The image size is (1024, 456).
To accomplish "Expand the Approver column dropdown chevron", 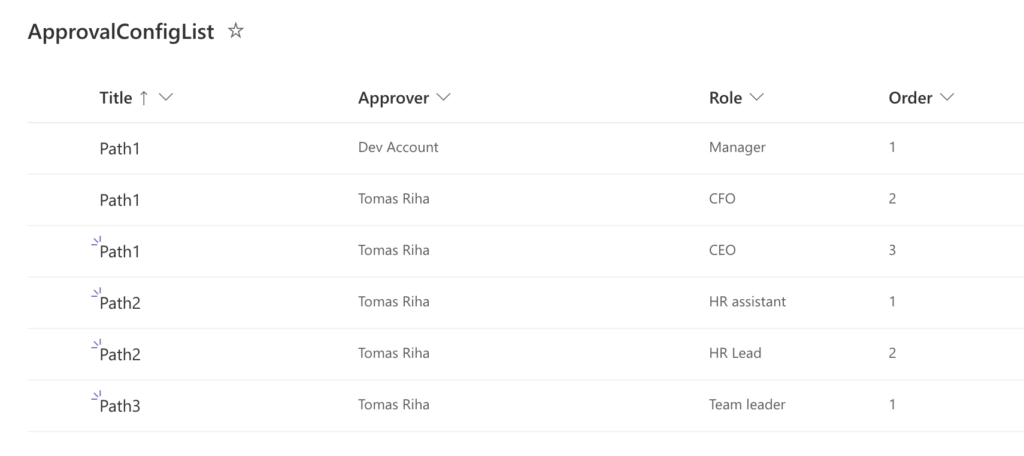I will coord(443,97).
